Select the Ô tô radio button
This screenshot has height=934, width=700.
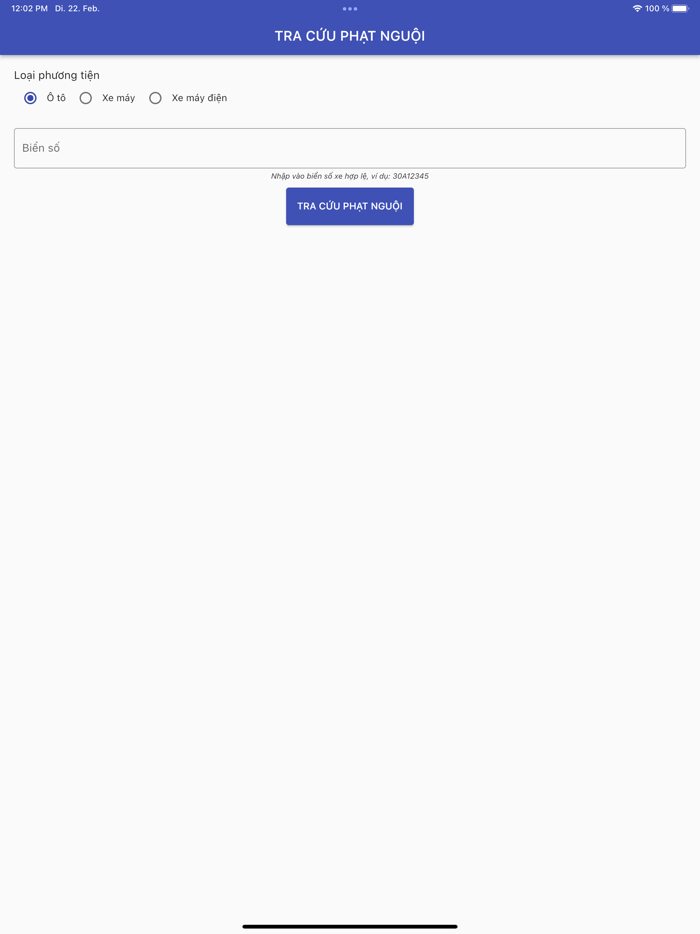click(30, 98)
